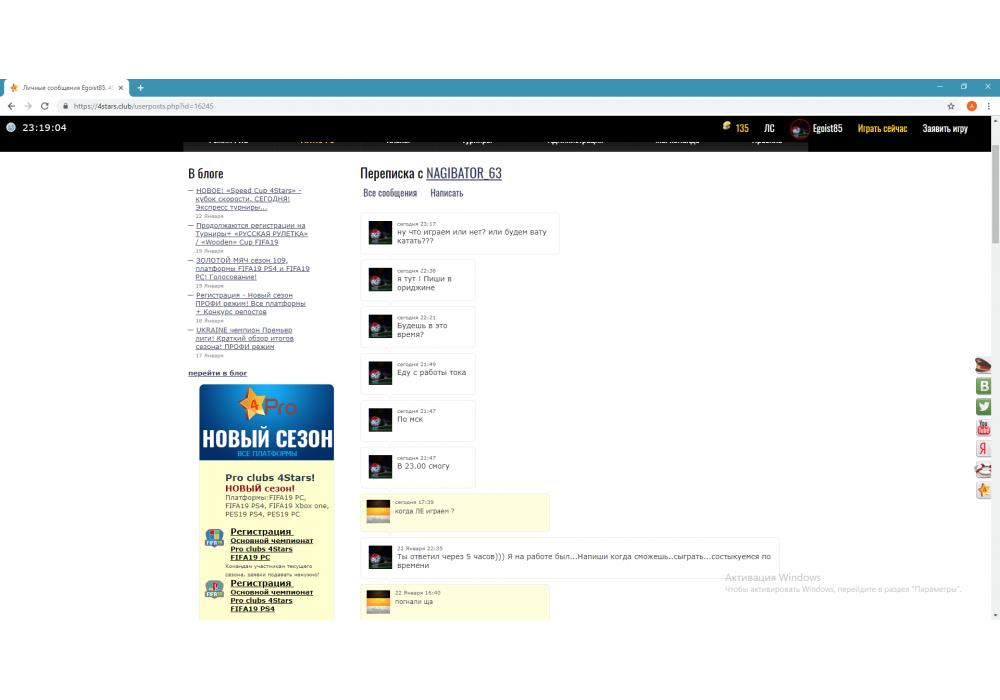This screenshot has height=700, width=1000.
Task: Click 'Играть сейчас' in the header
Action: click(x=882, y=128)
